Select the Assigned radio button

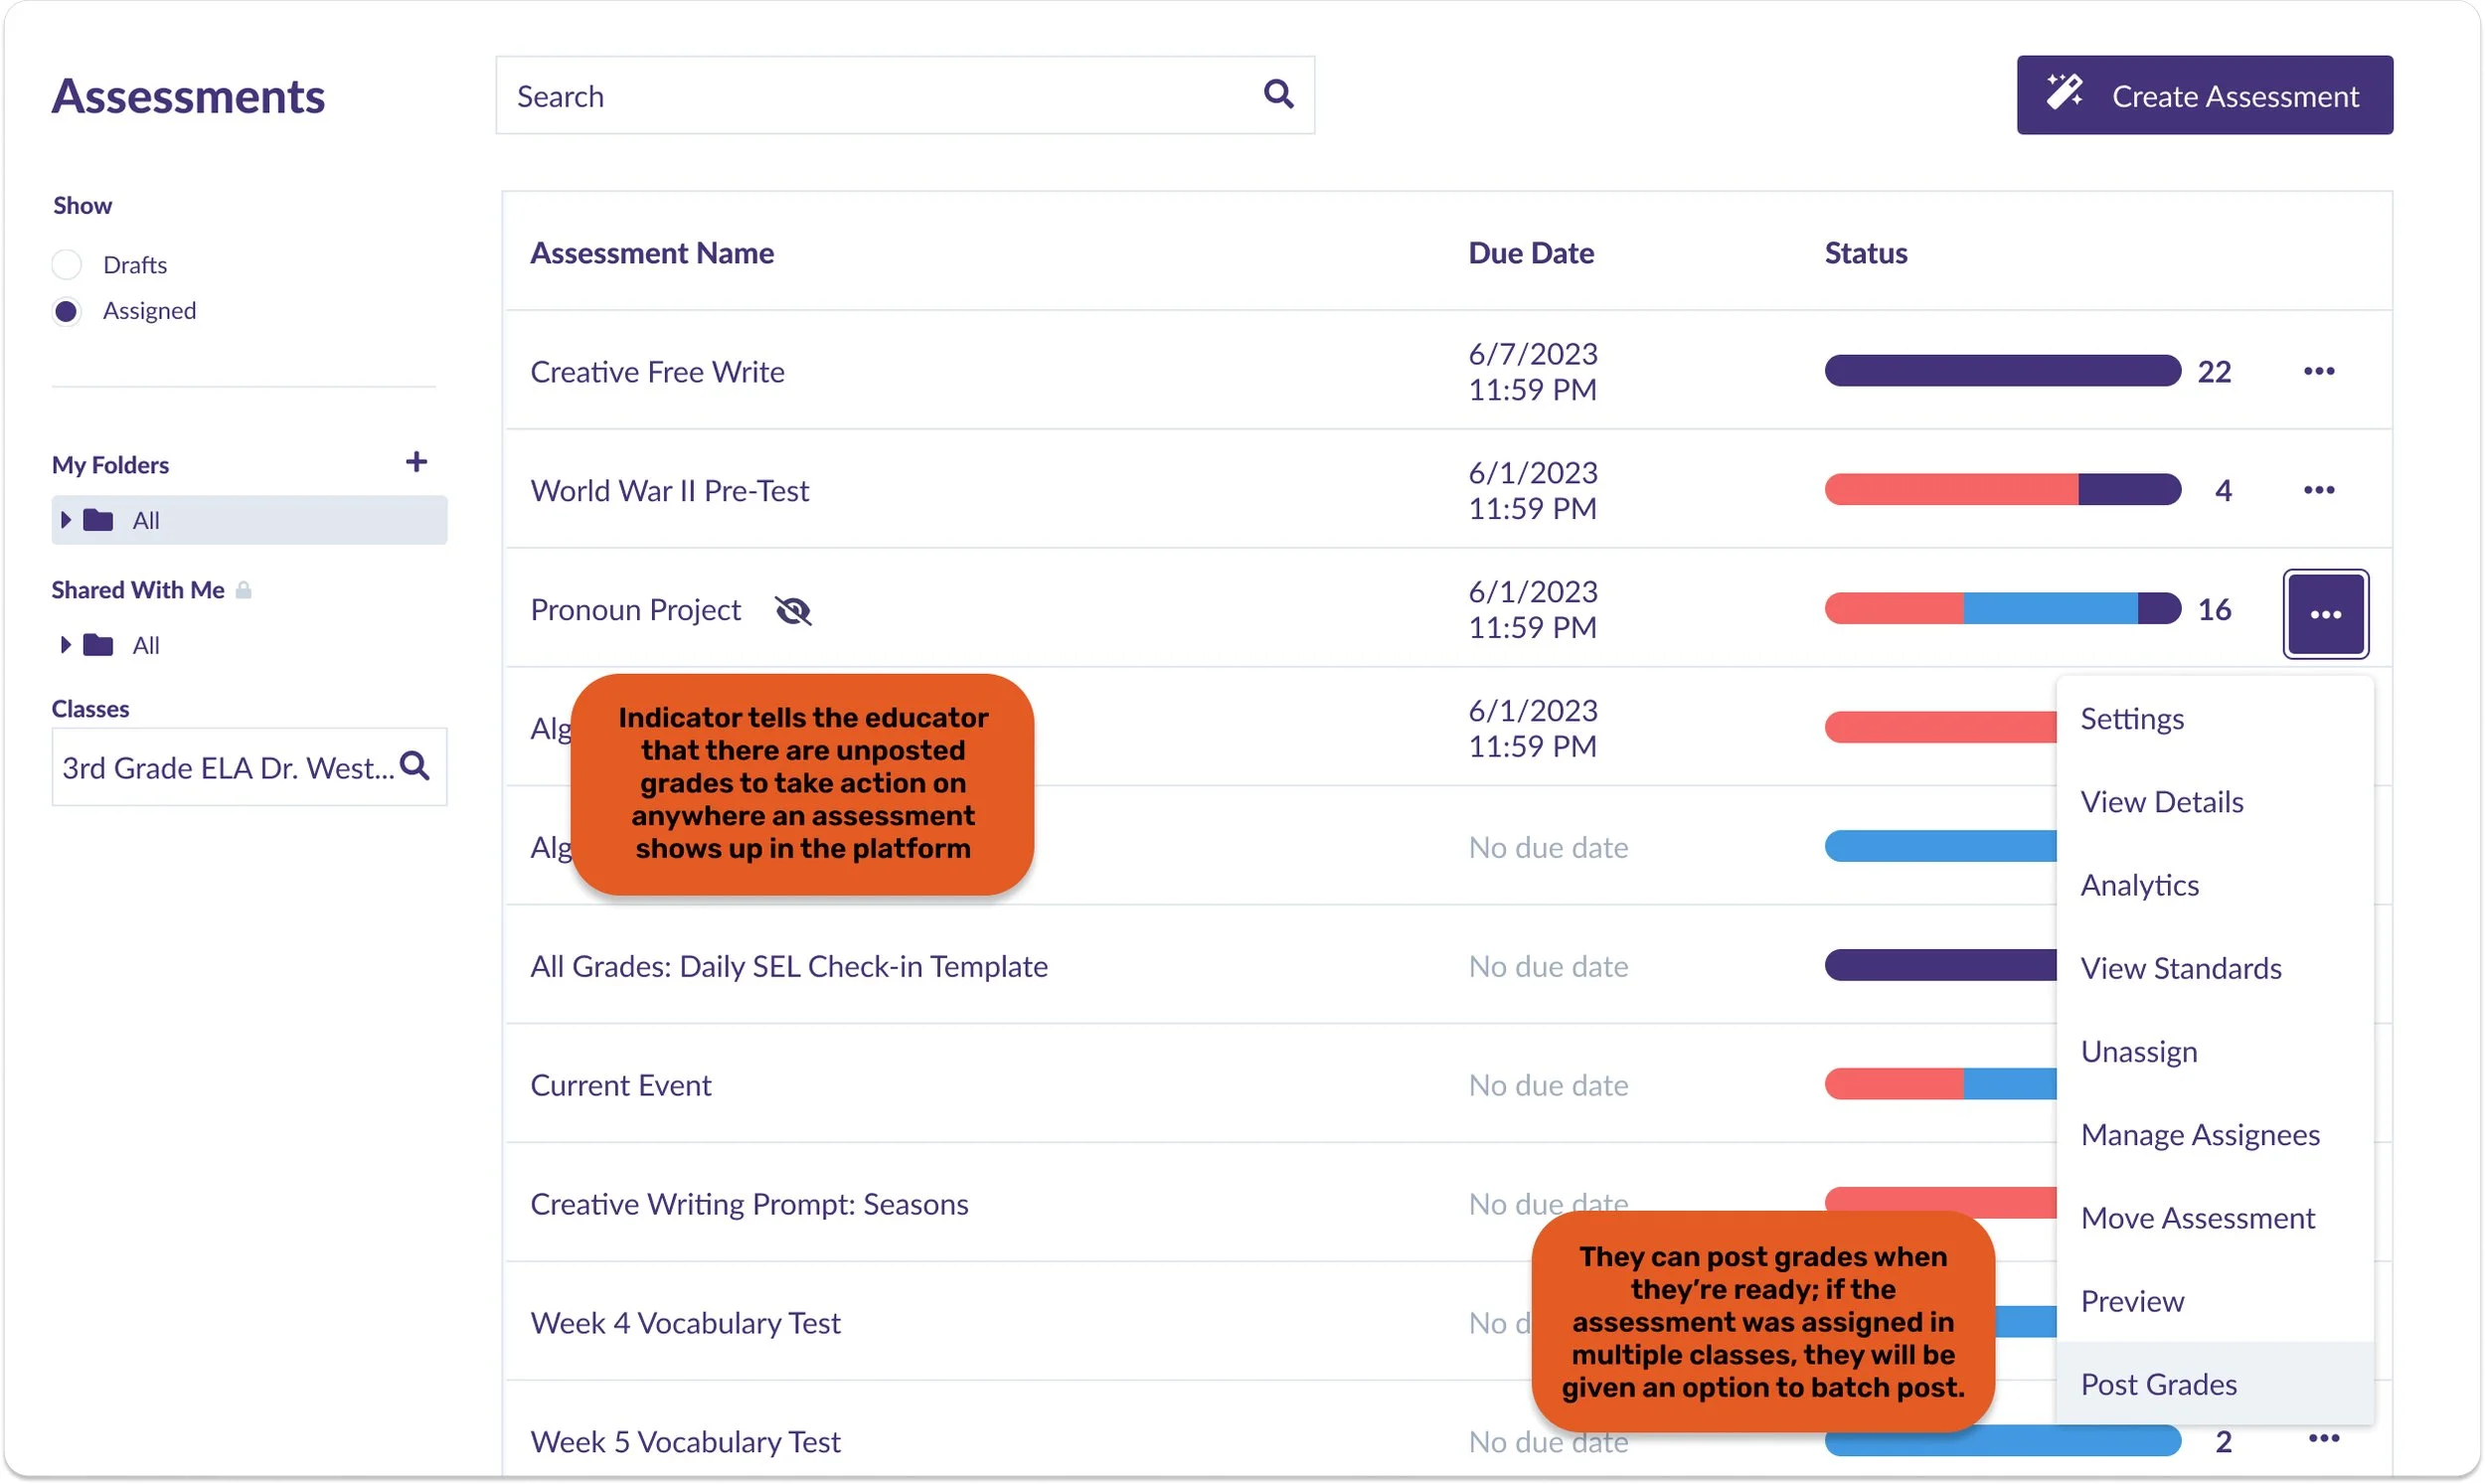point(67,311)
